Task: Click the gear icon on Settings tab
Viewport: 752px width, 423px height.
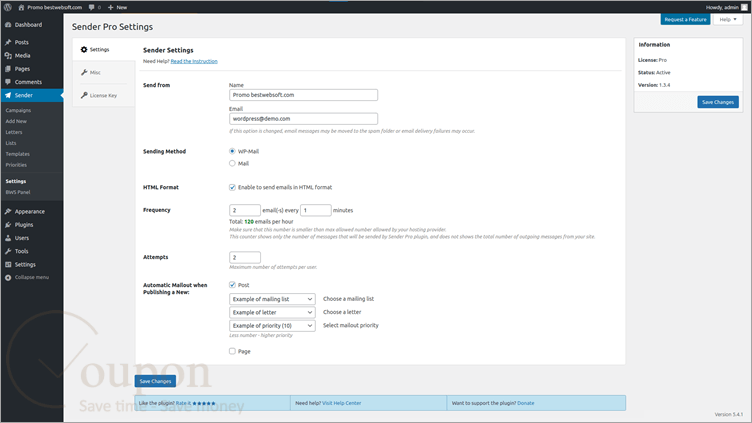Action: 84,49
